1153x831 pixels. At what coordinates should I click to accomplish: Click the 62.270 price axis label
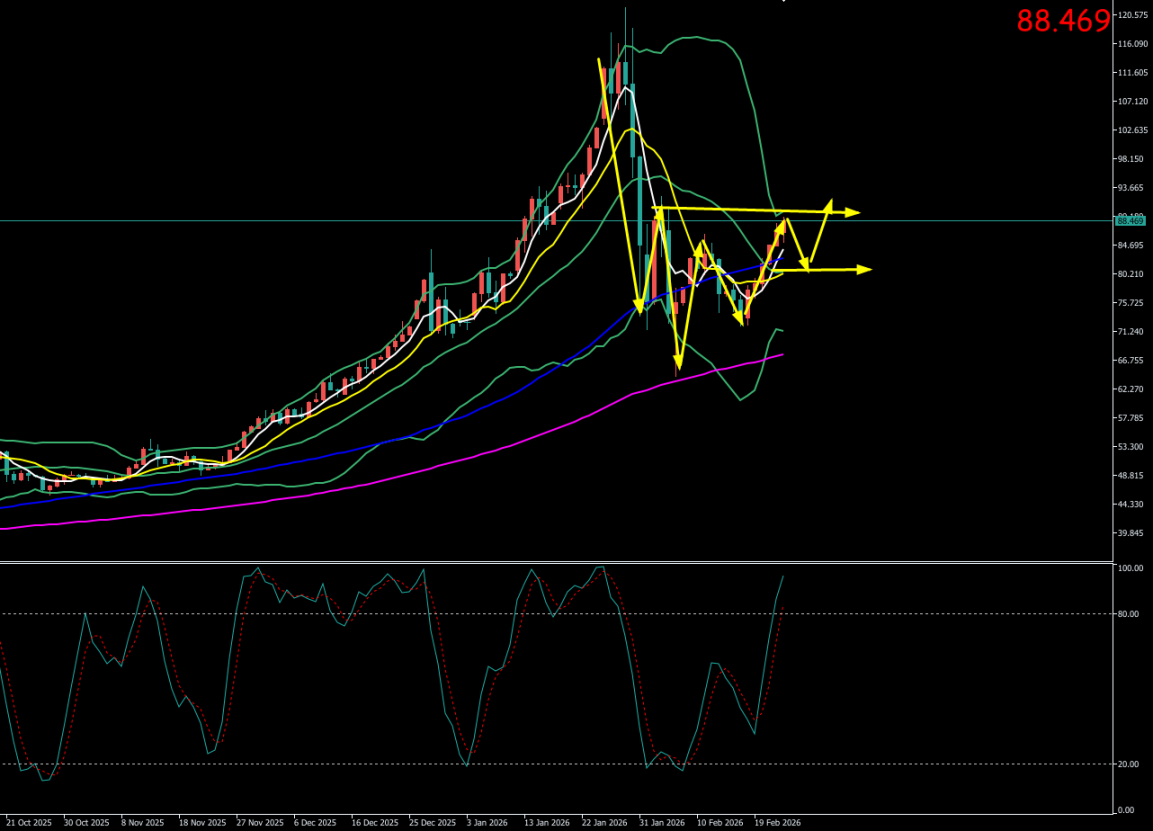1133,389
